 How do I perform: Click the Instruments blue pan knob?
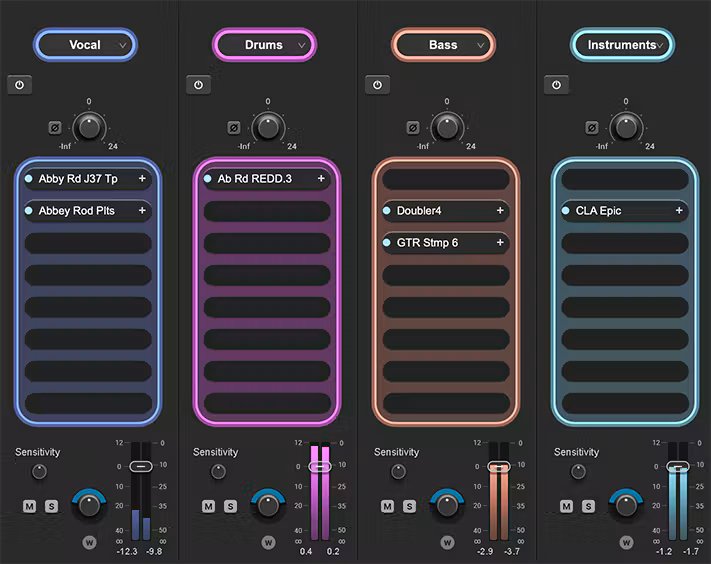(626, 505)
